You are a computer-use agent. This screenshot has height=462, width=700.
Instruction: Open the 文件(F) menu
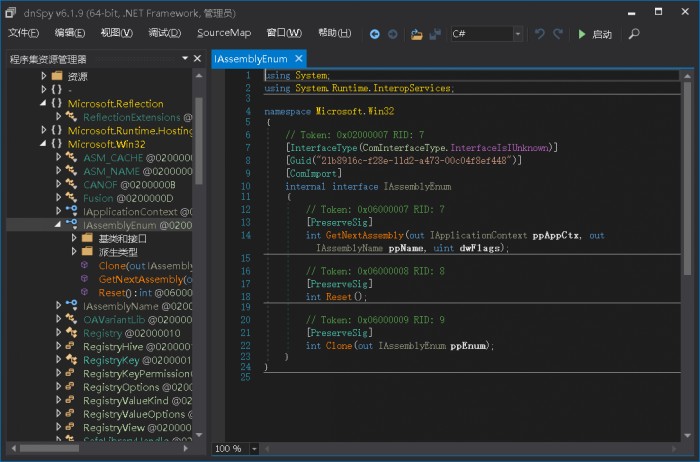(24, 33)
